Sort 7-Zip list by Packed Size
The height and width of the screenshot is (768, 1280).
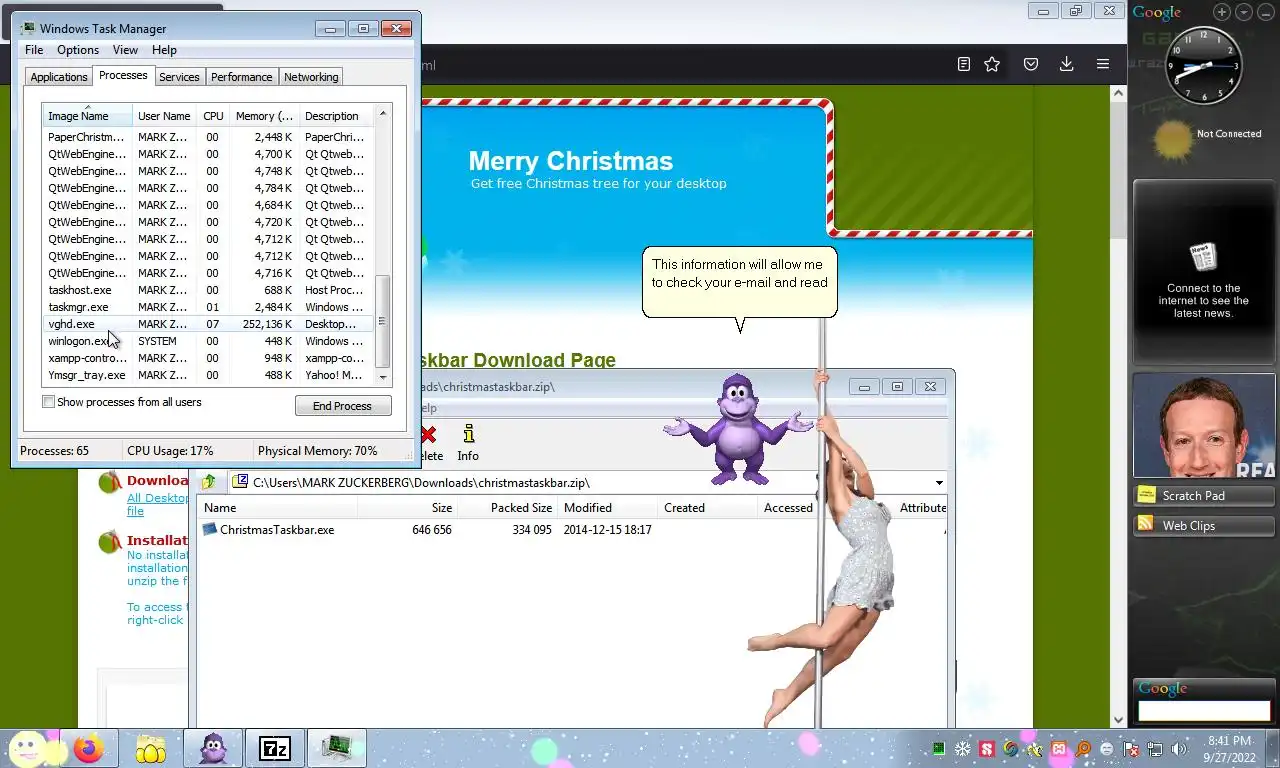pos(507,508)
